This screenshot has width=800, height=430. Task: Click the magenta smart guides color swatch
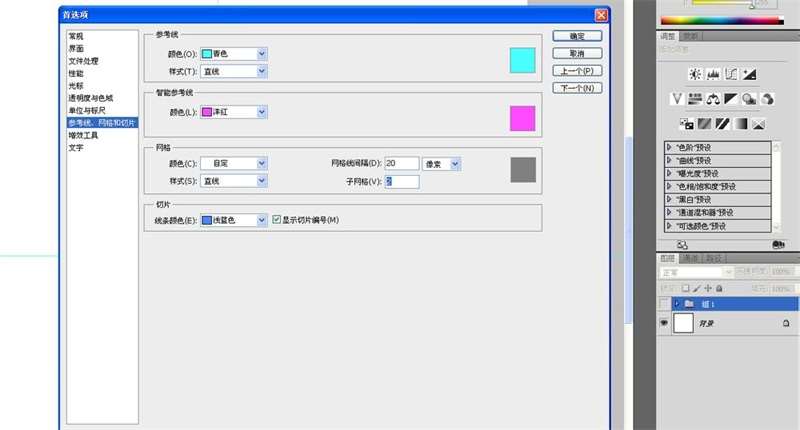(x=522, y=118)
